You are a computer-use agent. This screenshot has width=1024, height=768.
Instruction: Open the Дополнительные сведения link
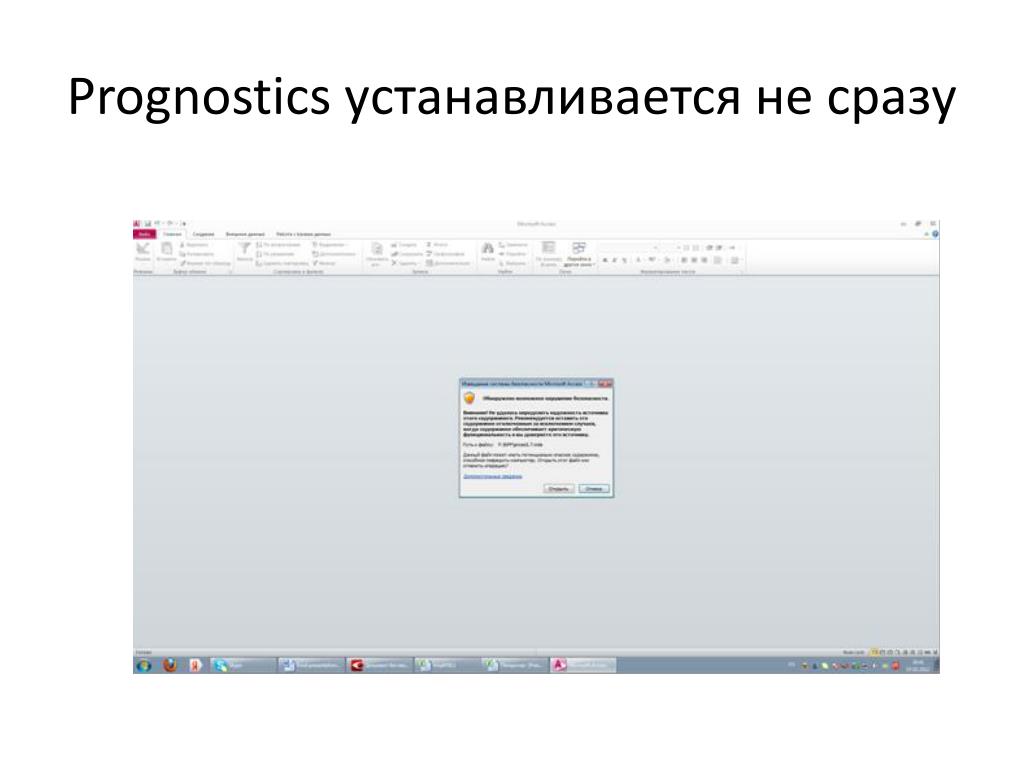coord(492,476)
